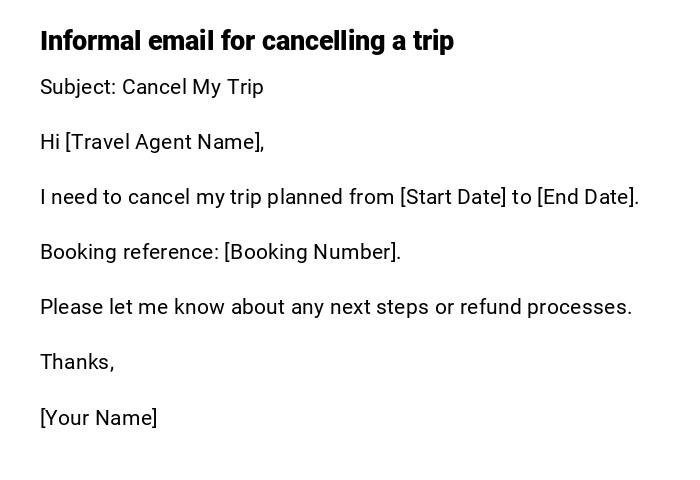Screen dimensions: 700x480
Task: Click the 'Hi' greeting word
Action: (x=50, y=142)
